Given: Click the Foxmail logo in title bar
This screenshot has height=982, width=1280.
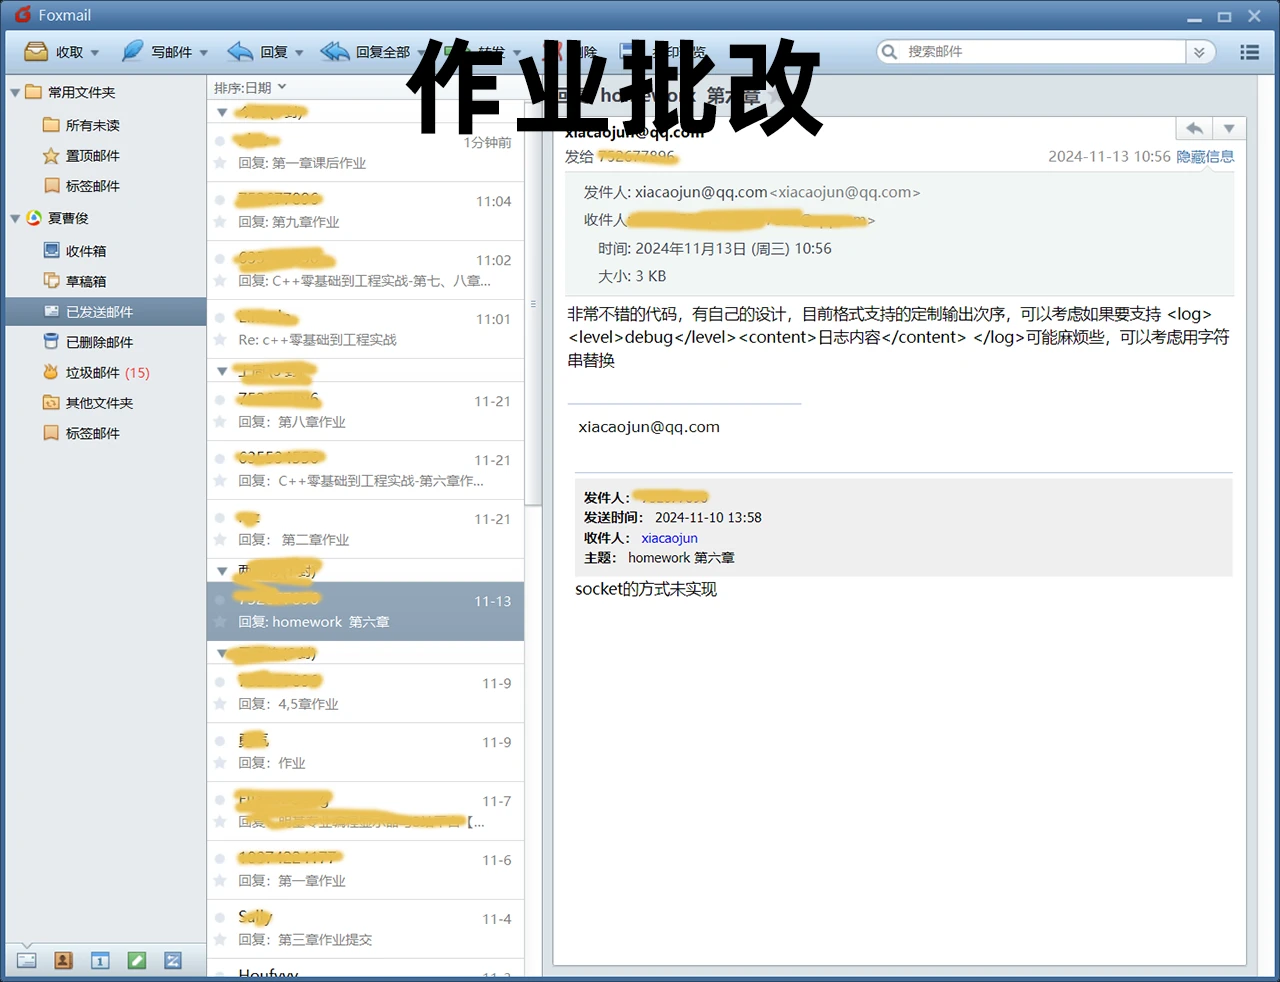Looking at the screenshot, I should pyautogui.click(x=24, y=15).
